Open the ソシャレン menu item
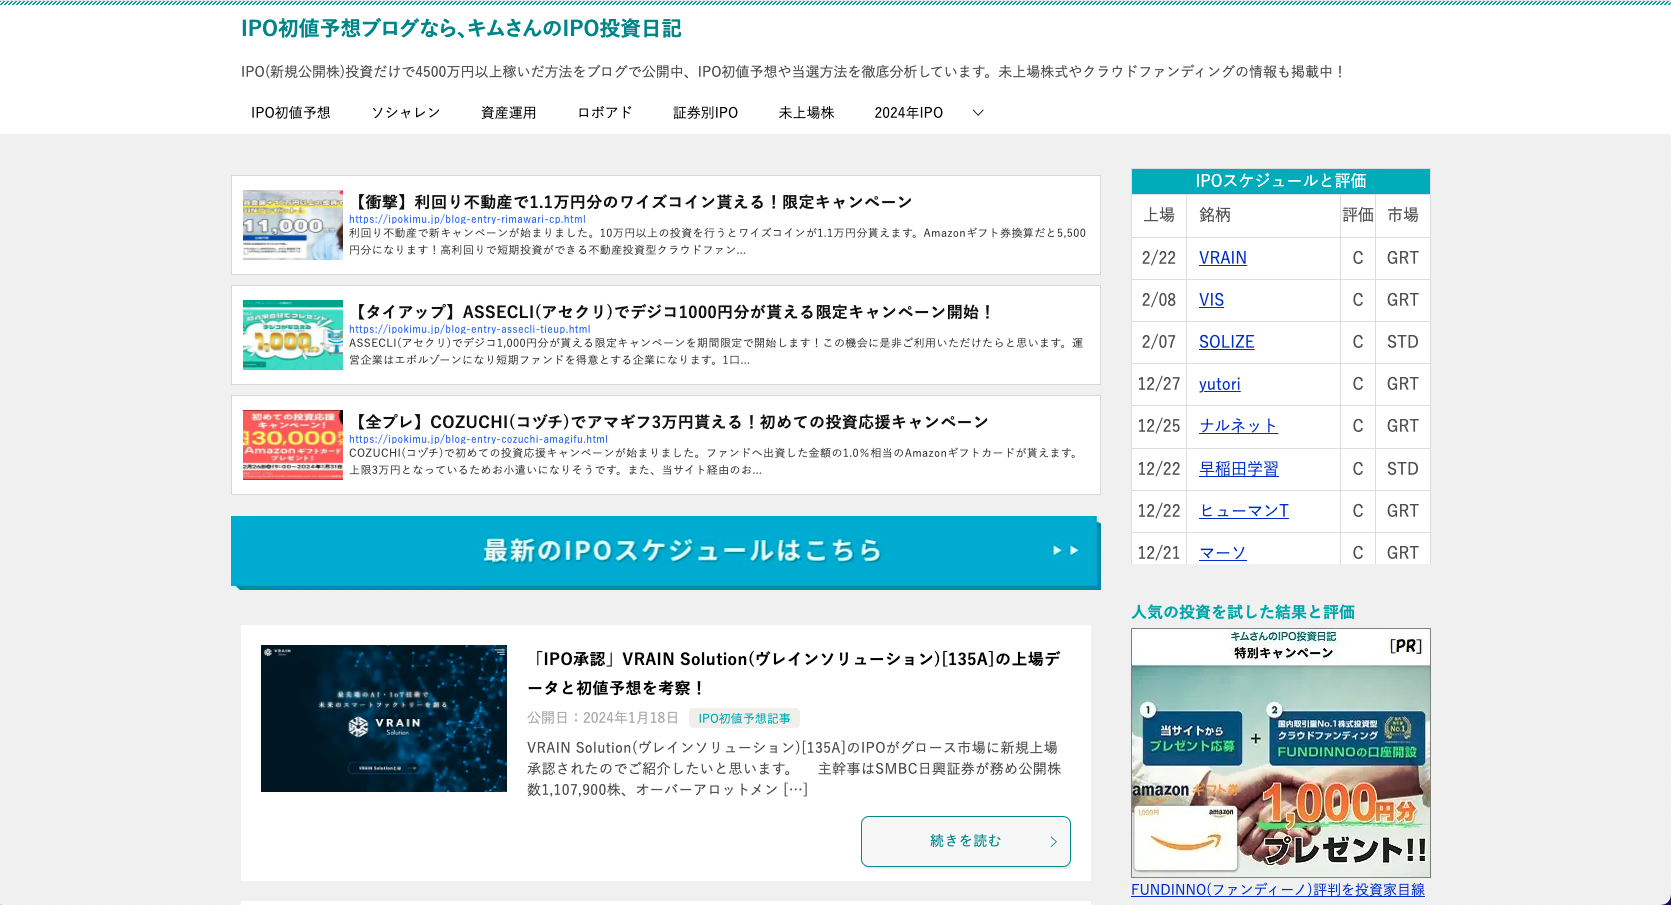 coord(405,113)
